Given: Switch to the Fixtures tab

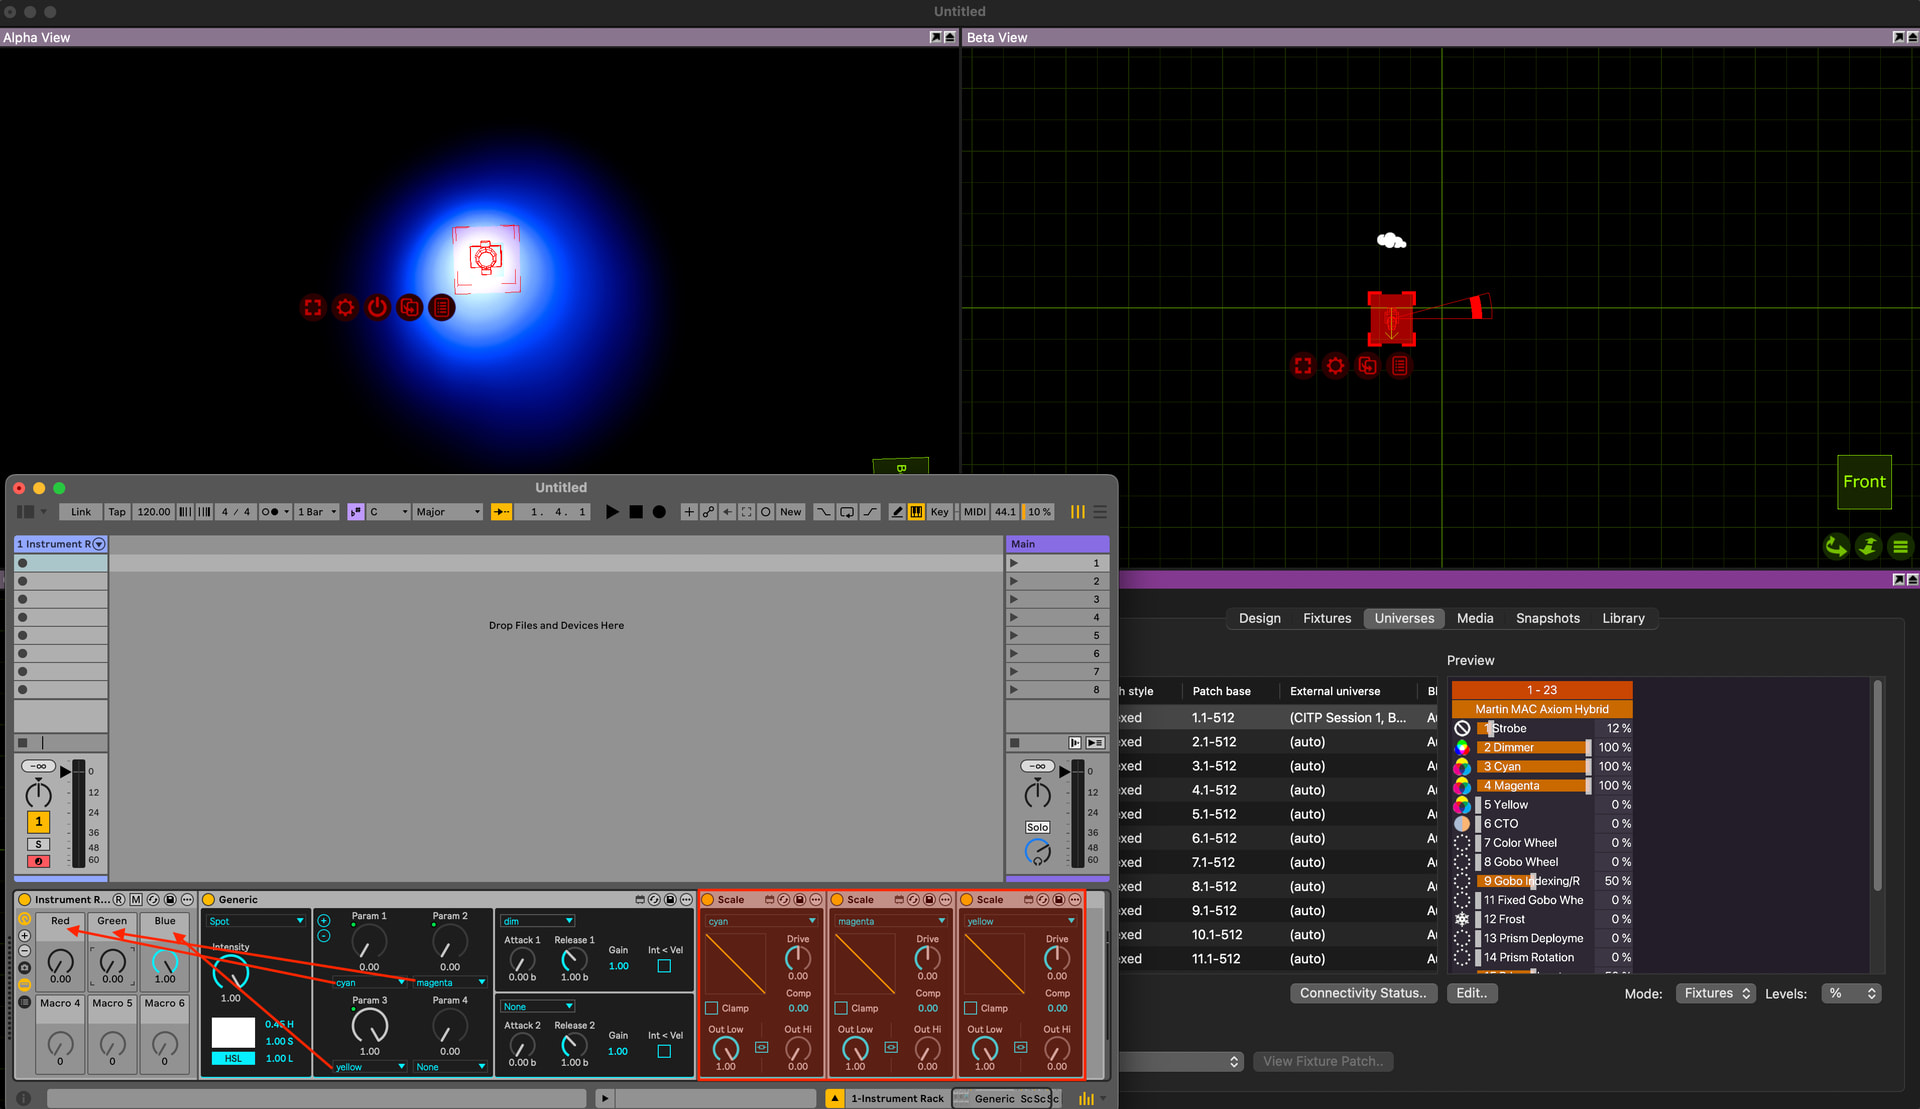Looking at the screenshot, I should pos(1326,618).
